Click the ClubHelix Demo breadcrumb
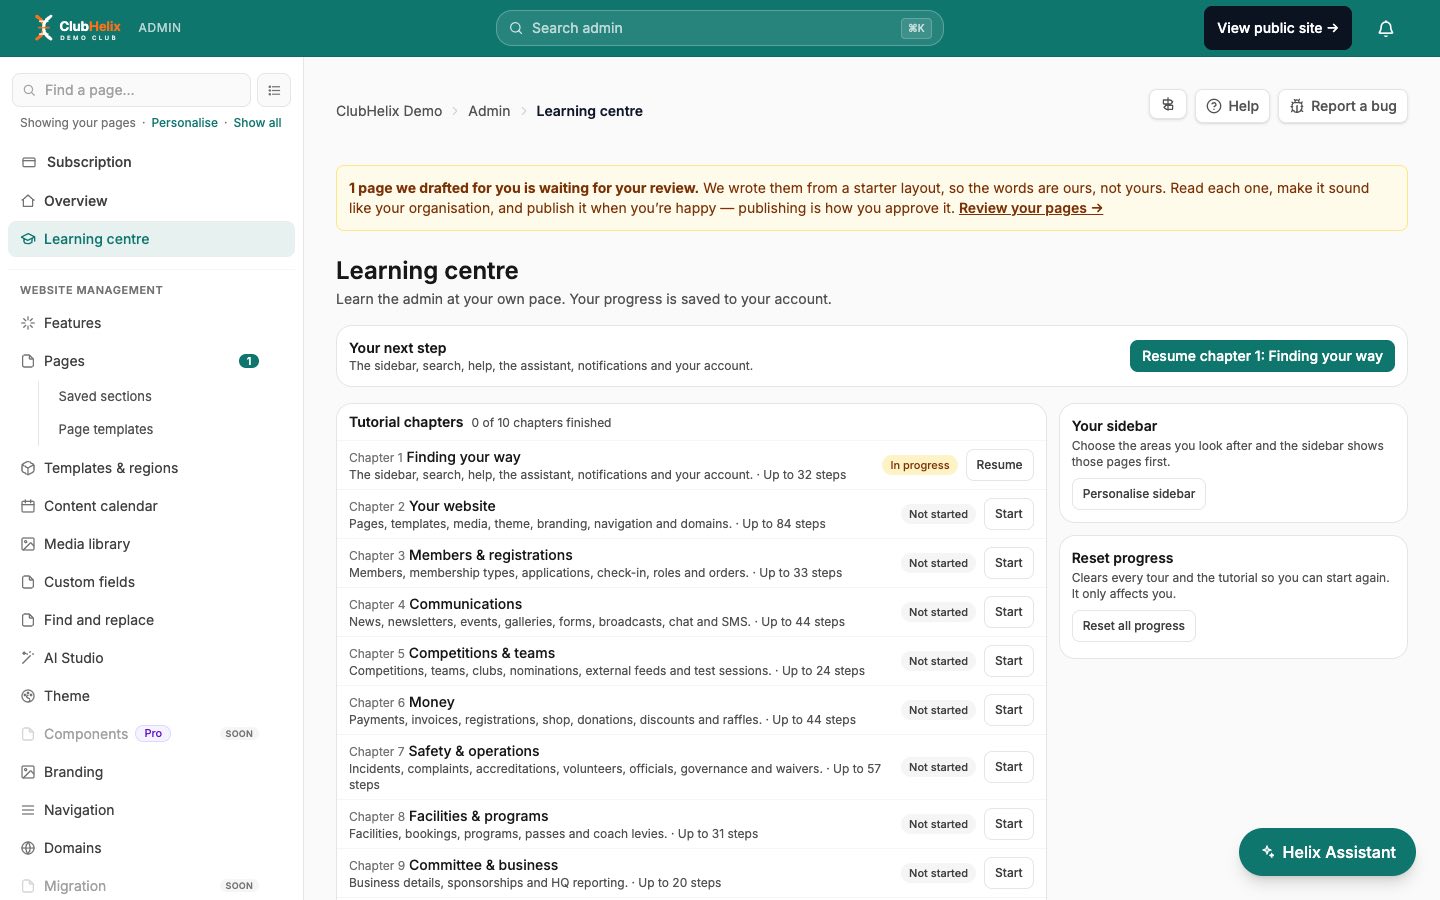1440x900 pixels. [x=389, y=111]
